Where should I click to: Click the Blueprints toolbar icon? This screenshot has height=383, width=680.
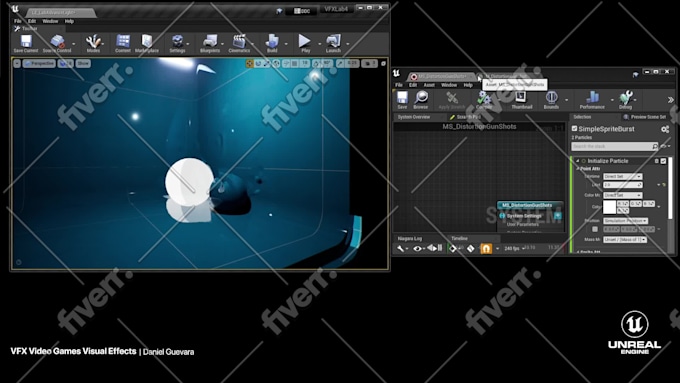[x=210, y=44]
